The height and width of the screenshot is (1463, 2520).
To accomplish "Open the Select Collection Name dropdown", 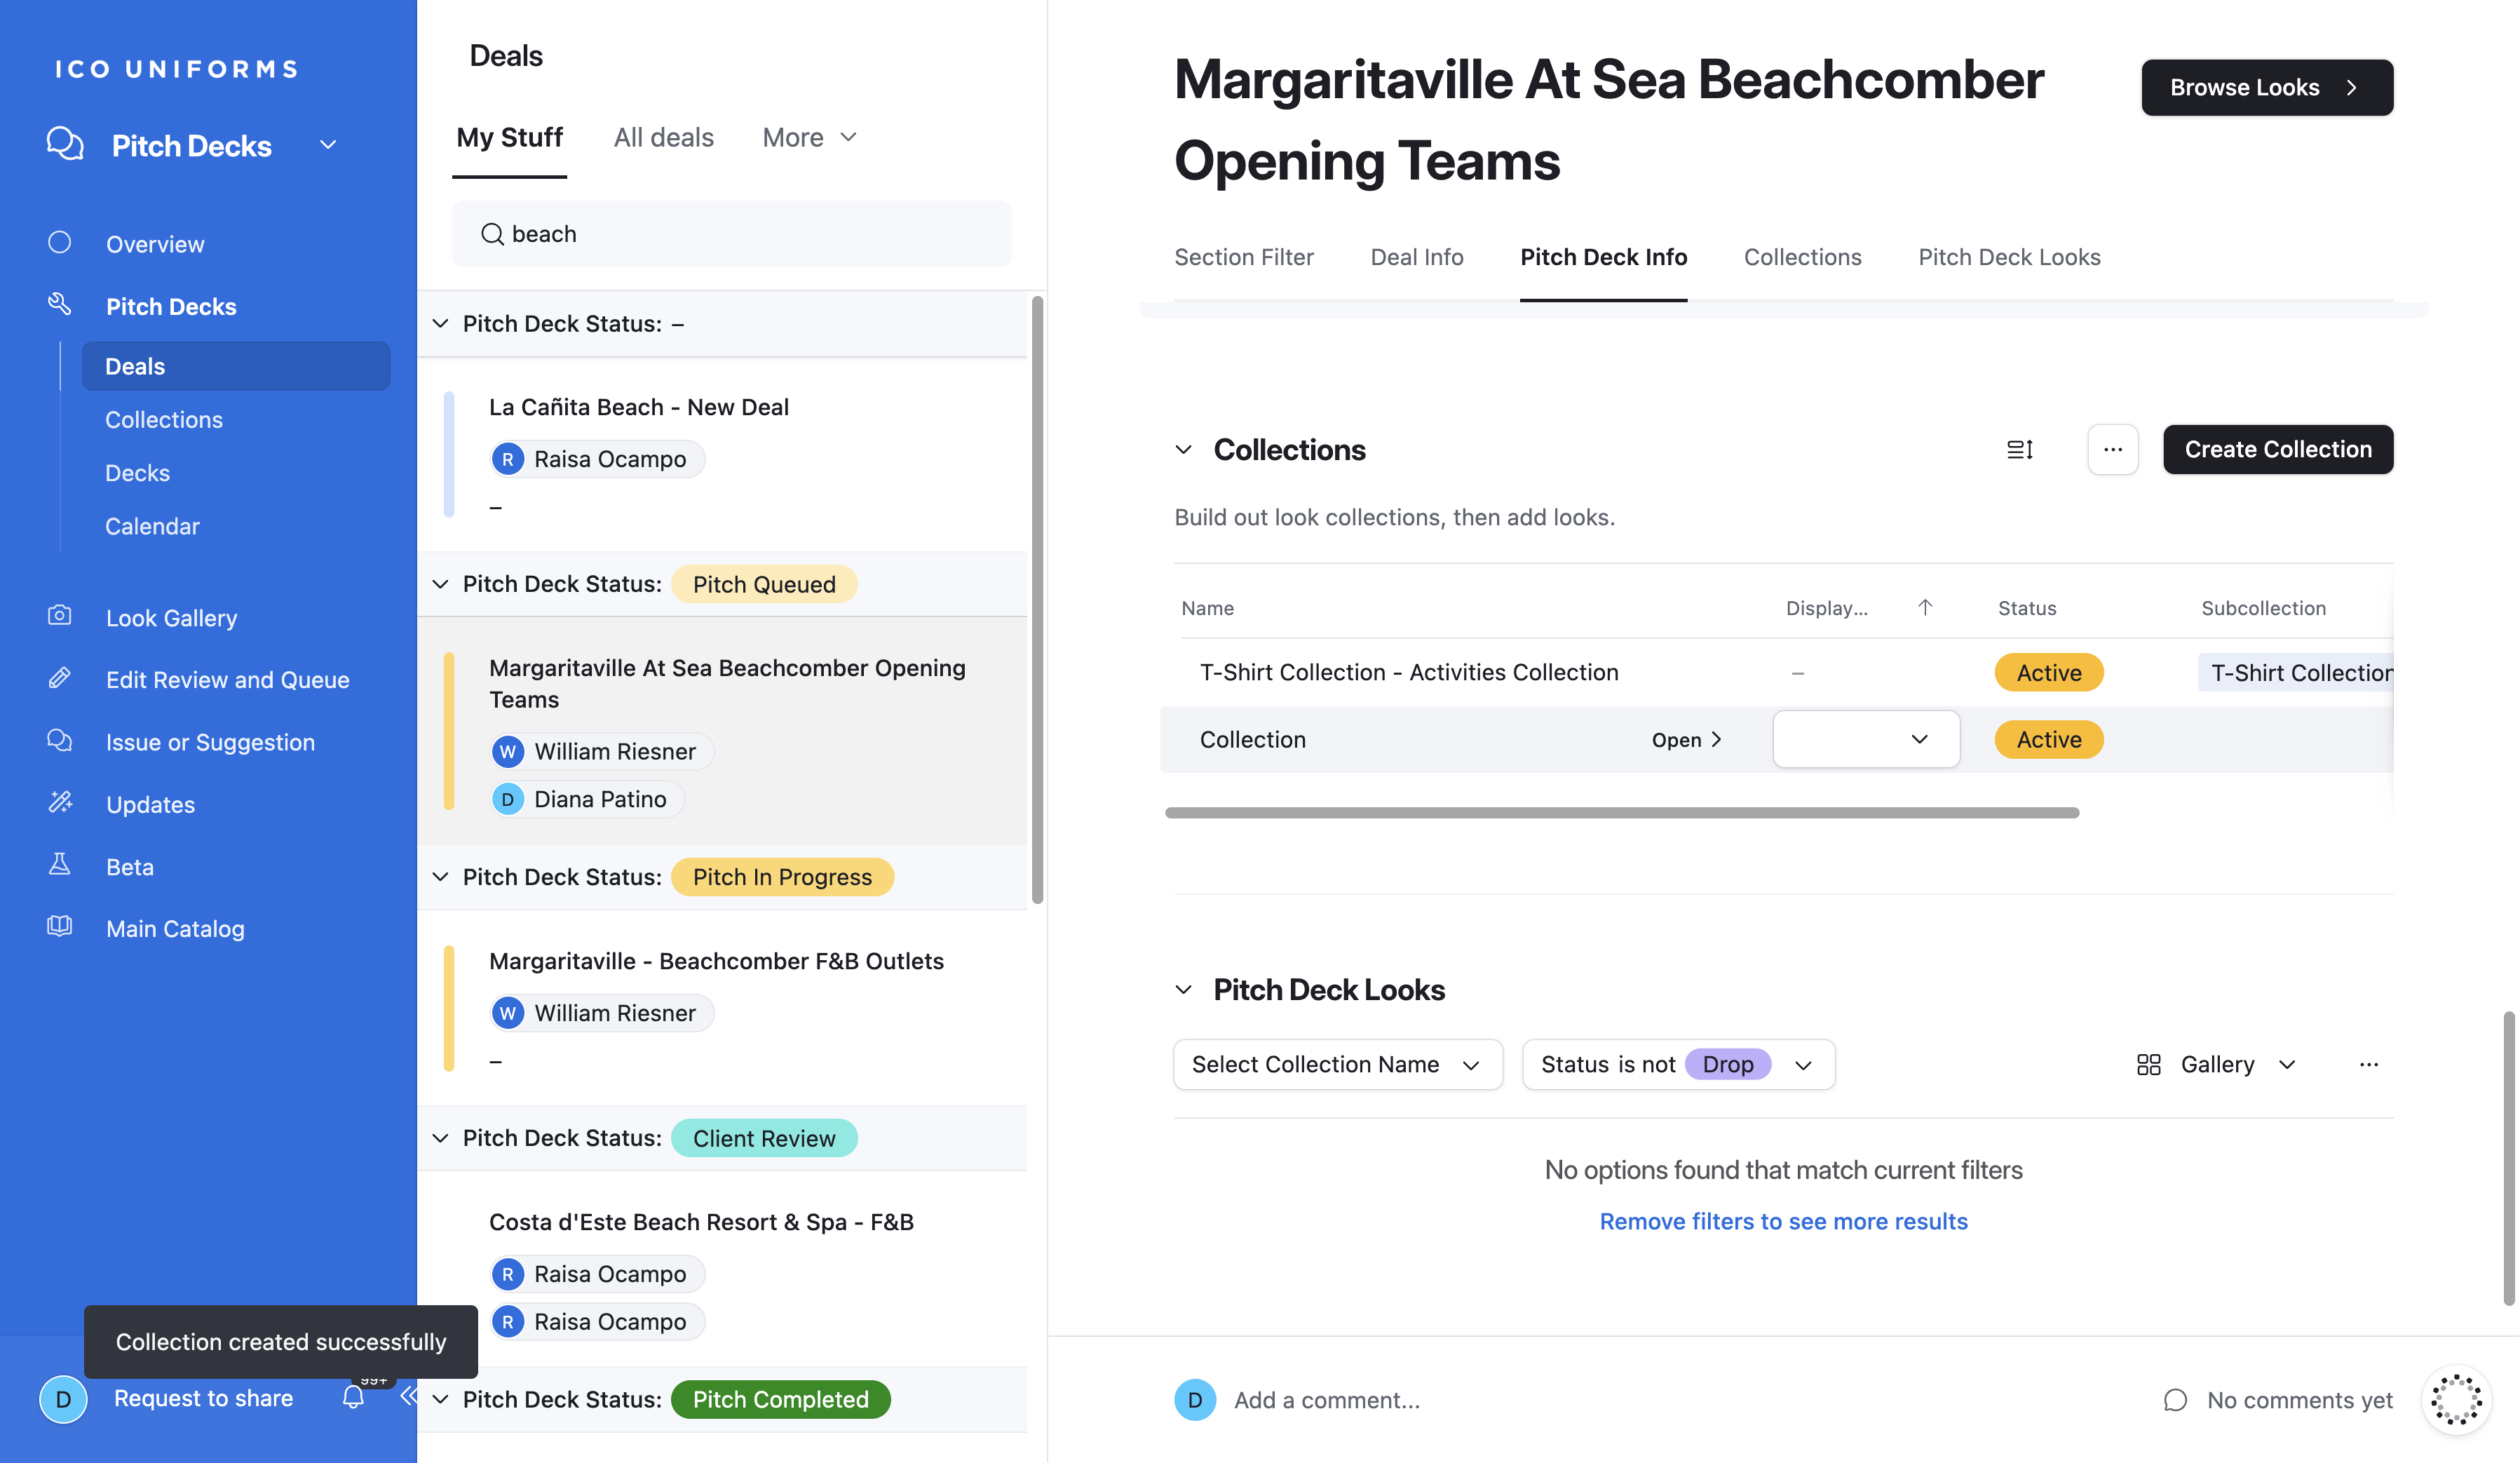I will pos(1337,1064).
